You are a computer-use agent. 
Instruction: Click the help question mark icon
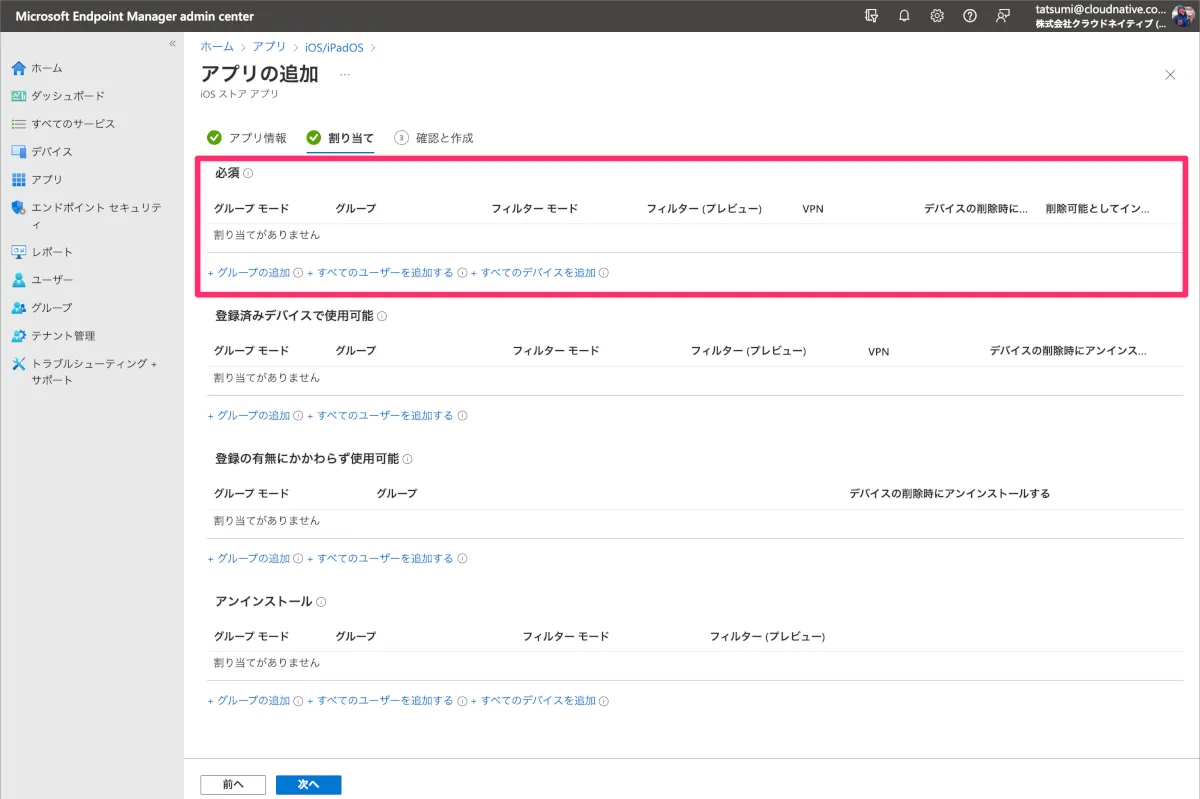point(969,16)
